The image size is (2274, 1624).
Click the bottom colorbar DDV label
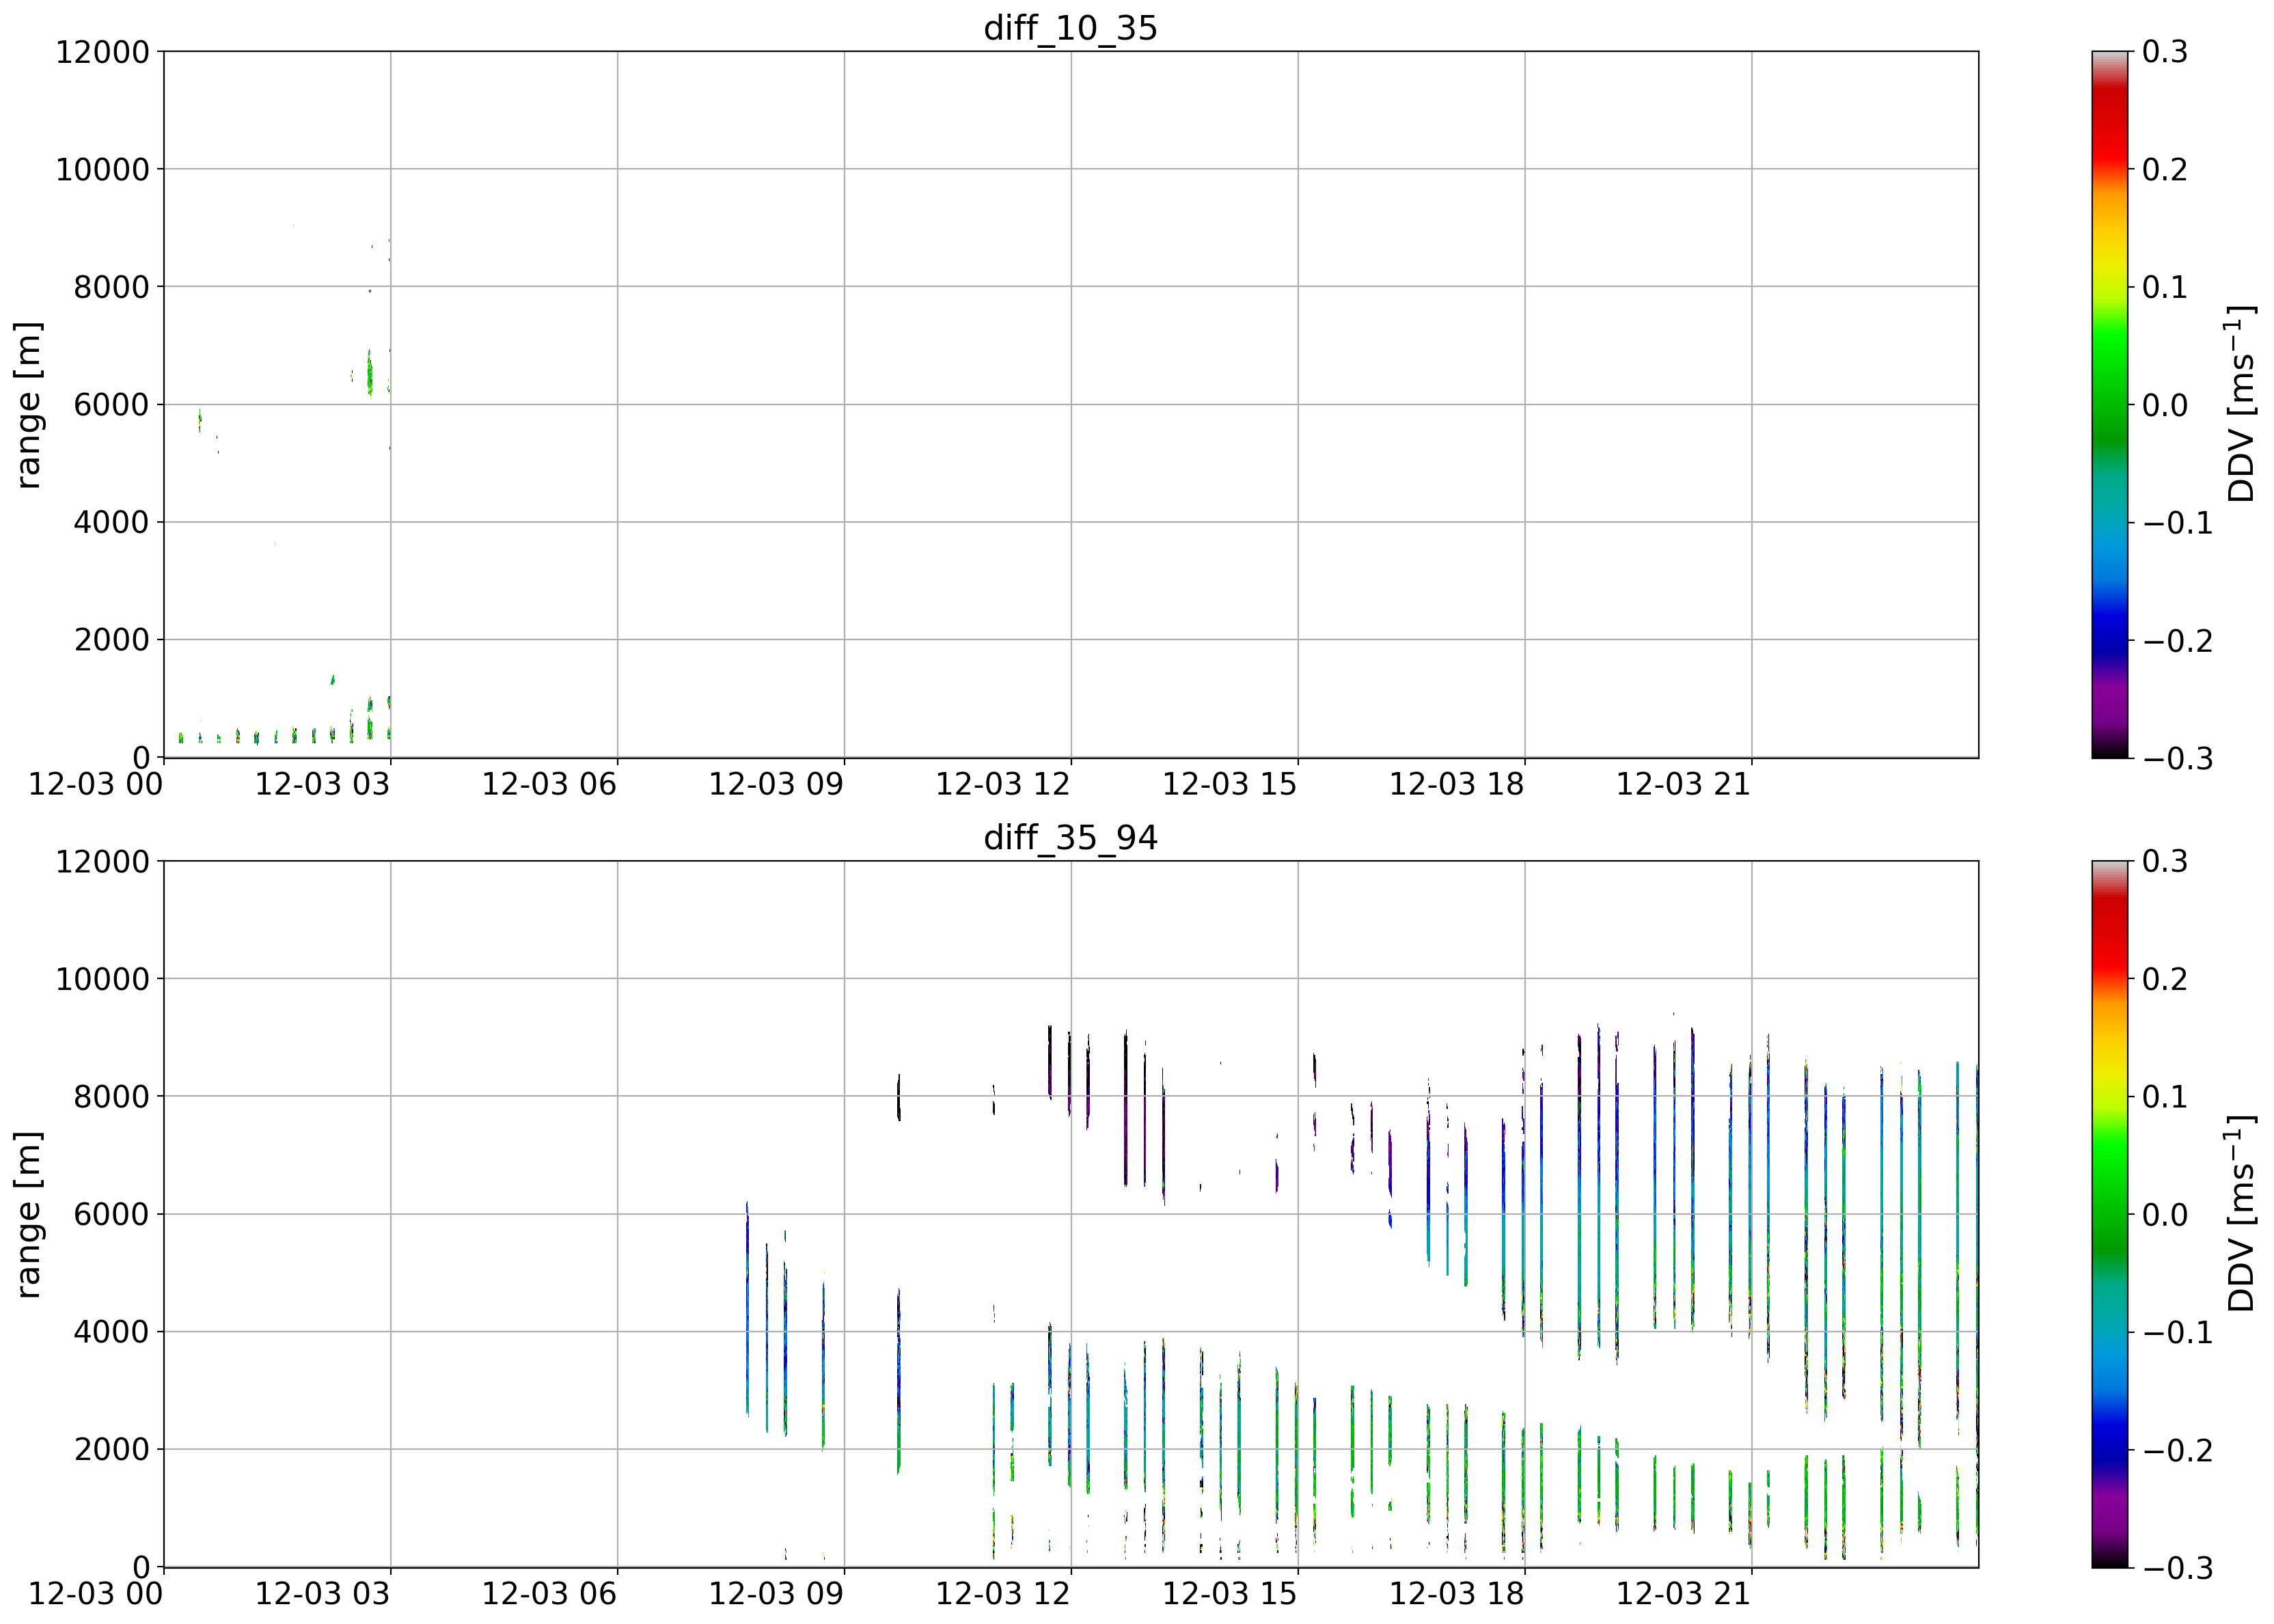pos(2242,1214)
